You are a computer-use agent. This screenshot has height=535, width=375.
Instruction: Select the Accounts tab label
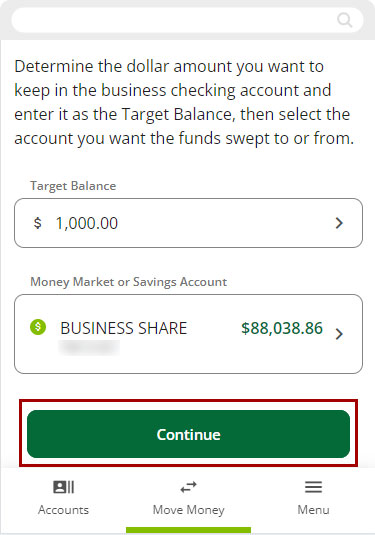(63, 510)
